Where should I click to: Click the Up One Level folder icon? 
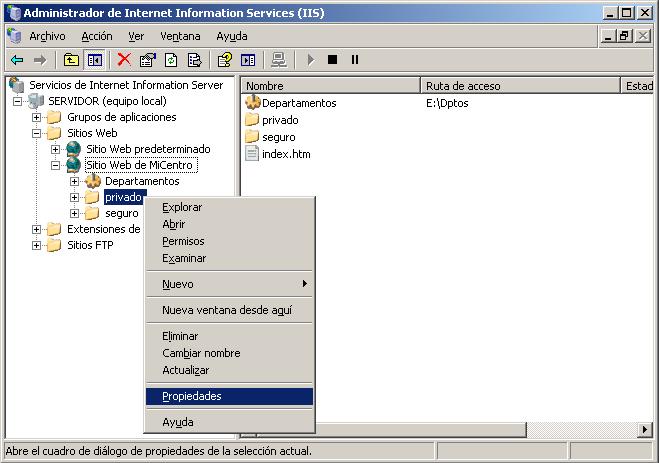[x=71, y=60]
